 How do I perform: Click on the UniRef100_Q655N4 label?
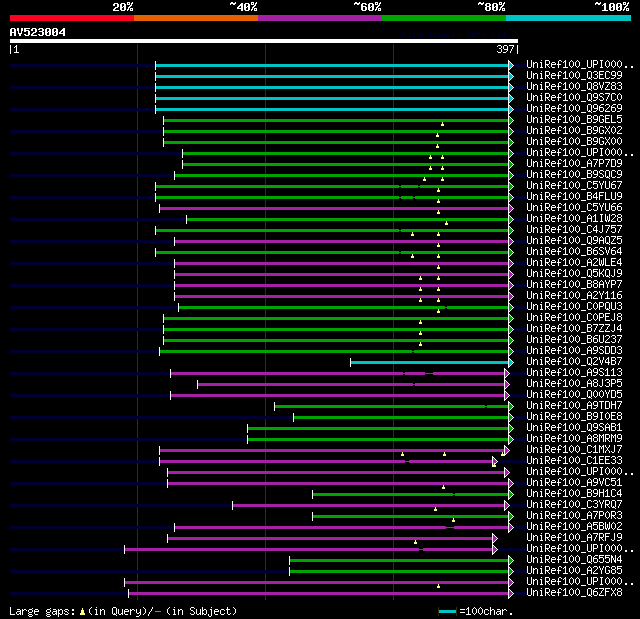click(574, 560)
